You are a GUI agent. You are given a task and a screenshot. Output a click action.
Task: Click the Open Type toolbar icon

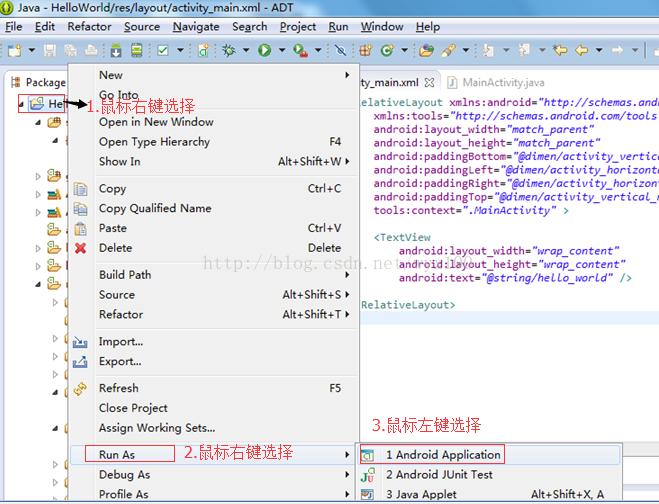[426, 50]
